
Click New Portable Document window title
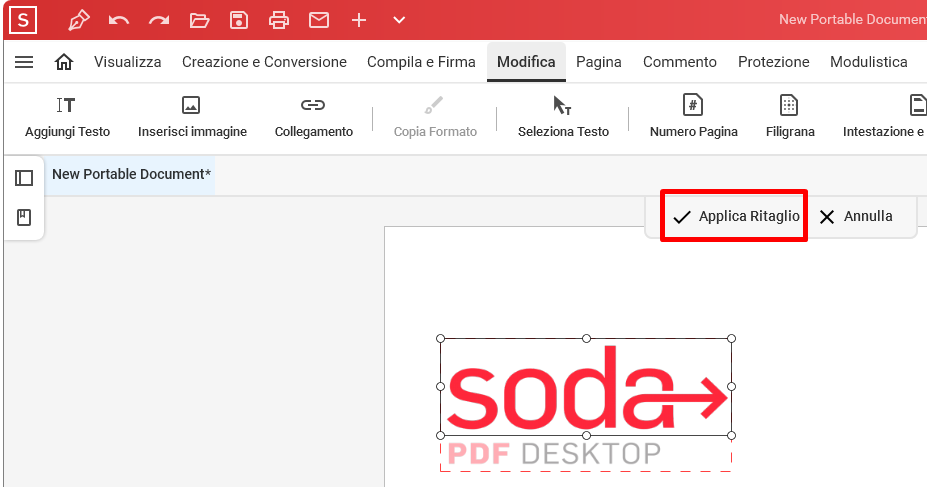853,20
